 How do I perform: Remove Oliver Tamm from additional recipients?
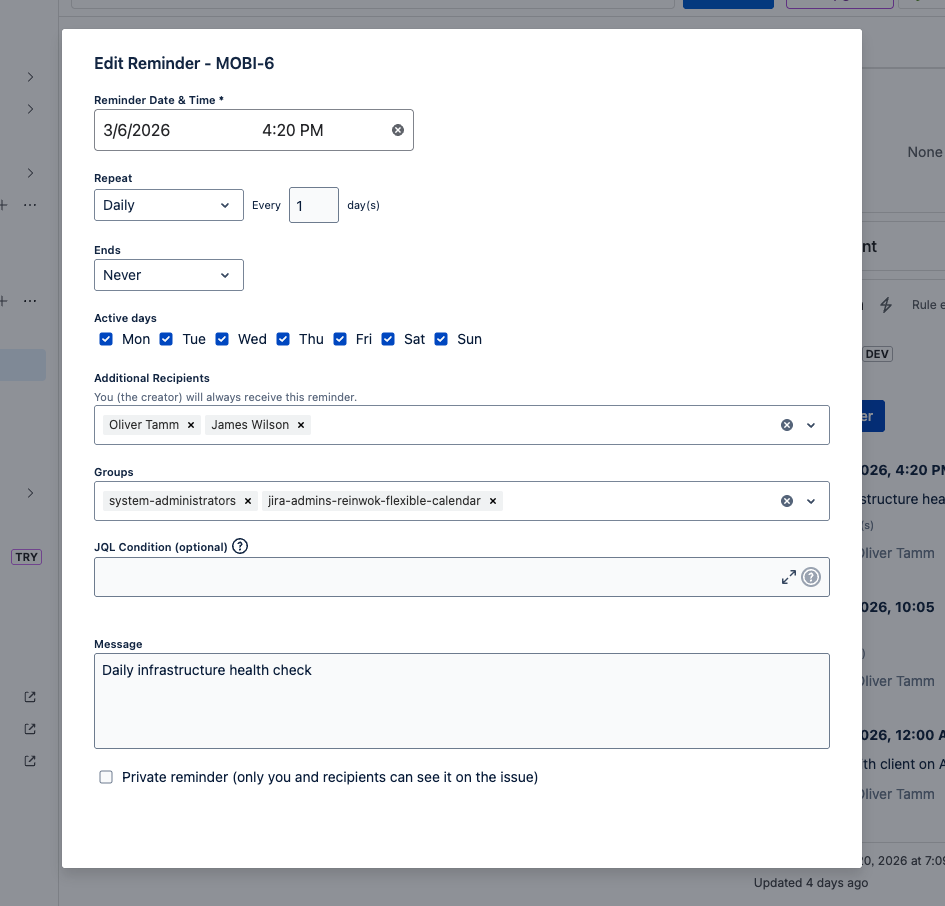[191, 425]
